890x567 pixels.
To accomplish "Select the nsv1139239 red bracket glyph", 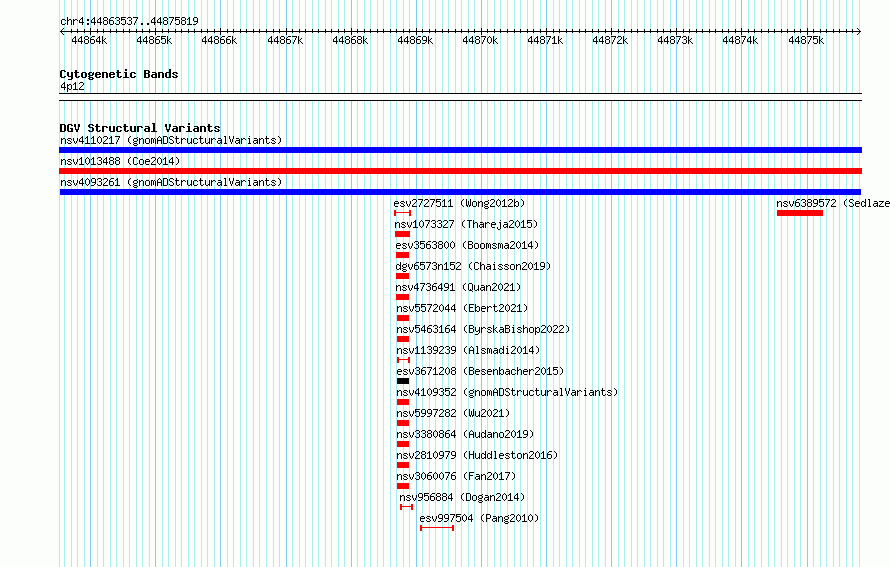I will [x=403, y=360].
